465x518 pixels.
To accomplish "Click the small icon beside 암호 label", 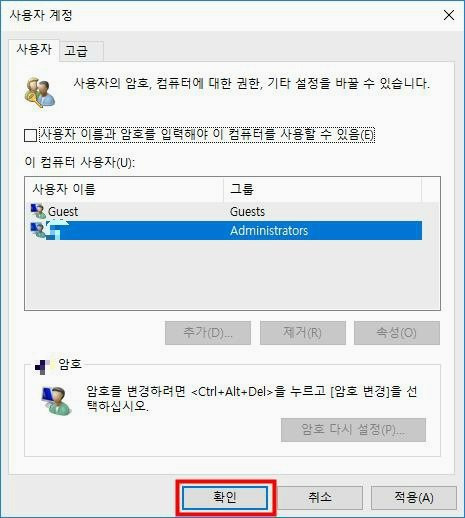I will tap(42, 367).
